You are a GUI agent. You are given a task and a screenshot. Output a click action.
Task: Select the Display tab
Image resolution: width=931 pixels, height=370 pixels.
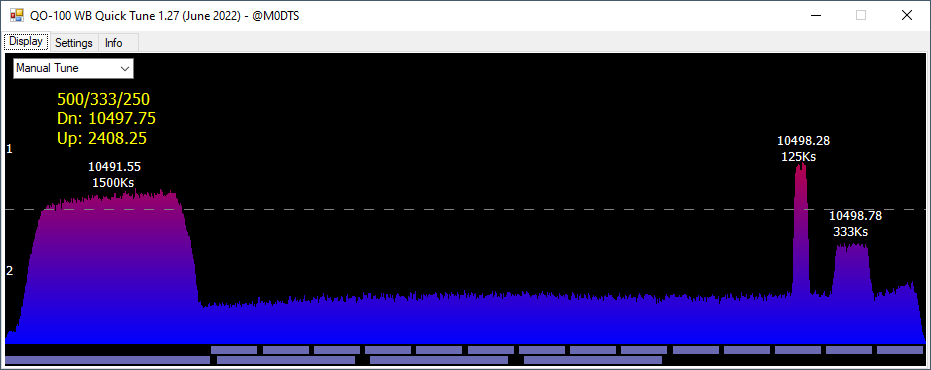(x=26, y=42)
